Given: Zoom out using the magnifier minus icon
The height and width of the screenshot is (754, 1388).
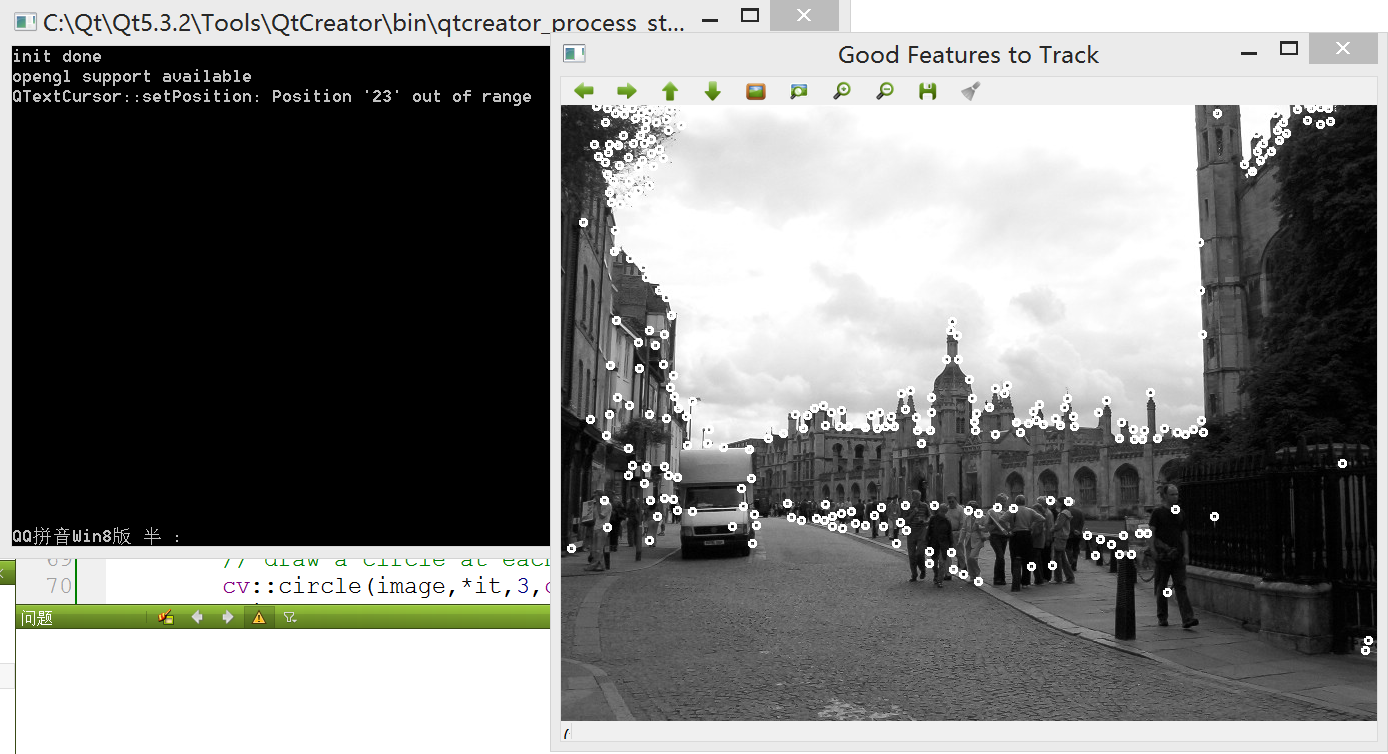Looking at the screenshot, I should point(885,91).
